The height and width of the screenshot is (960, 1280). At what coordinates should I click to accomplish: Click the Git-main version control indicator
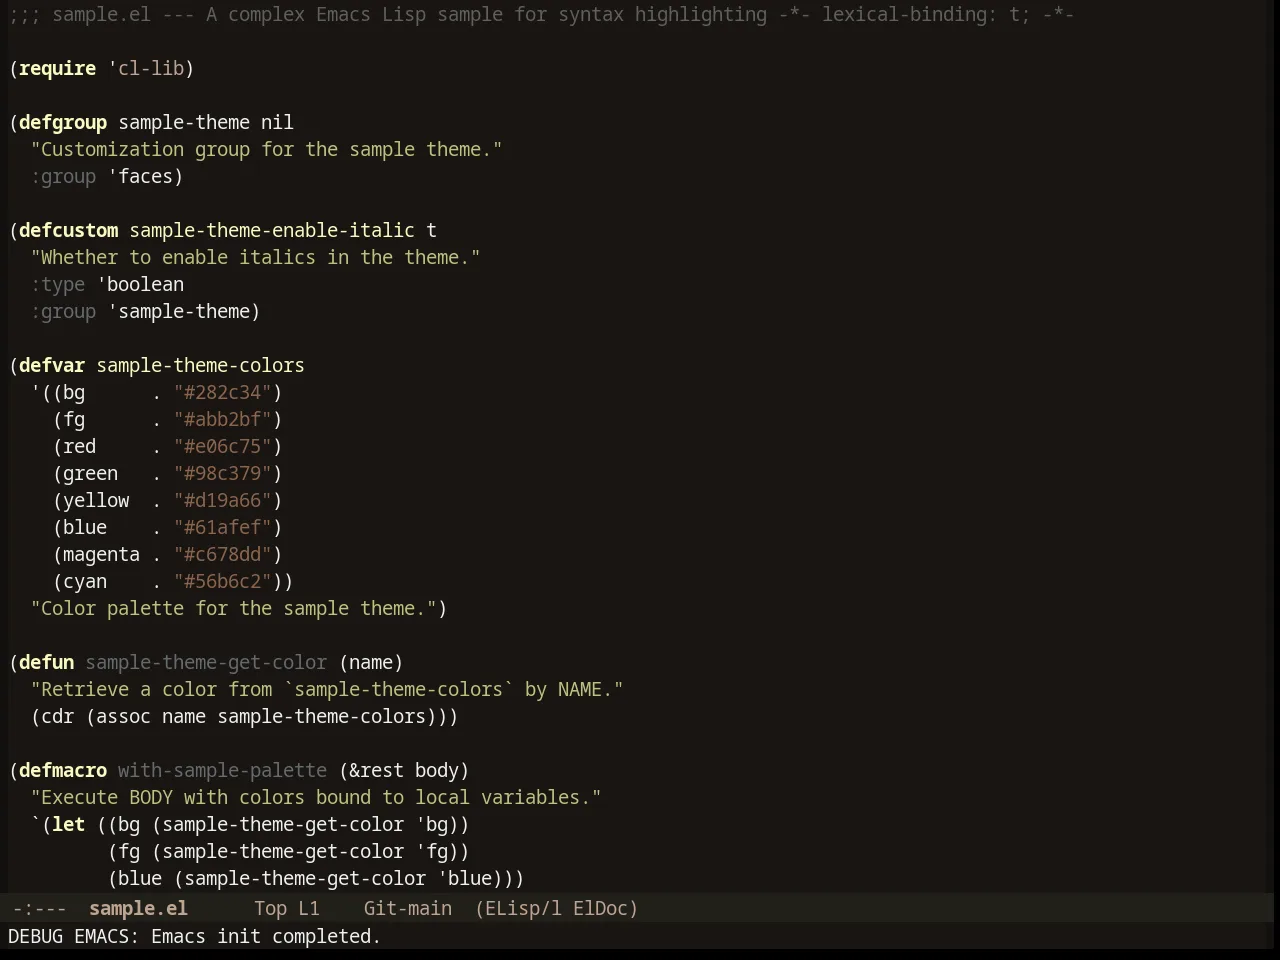408,909
